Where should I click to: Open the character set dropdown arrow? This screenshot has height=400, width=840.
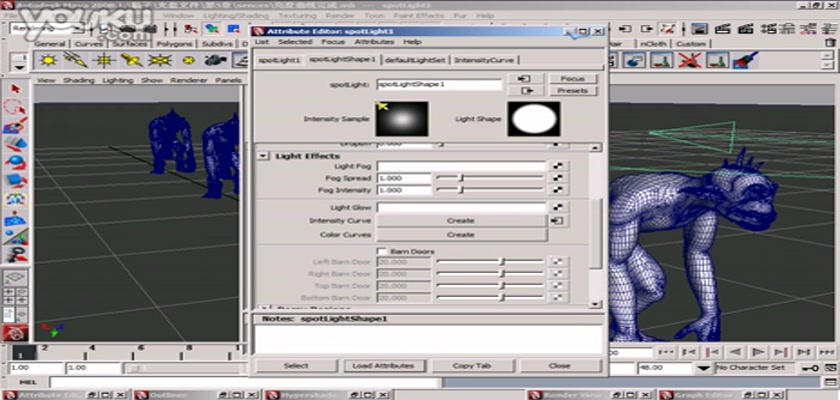704,368
